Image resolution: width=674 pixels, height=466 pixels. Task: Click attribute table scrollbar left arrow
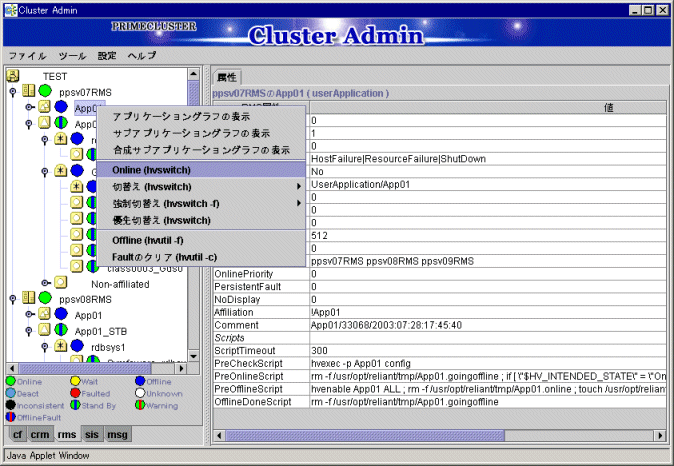tap(219, 435)
